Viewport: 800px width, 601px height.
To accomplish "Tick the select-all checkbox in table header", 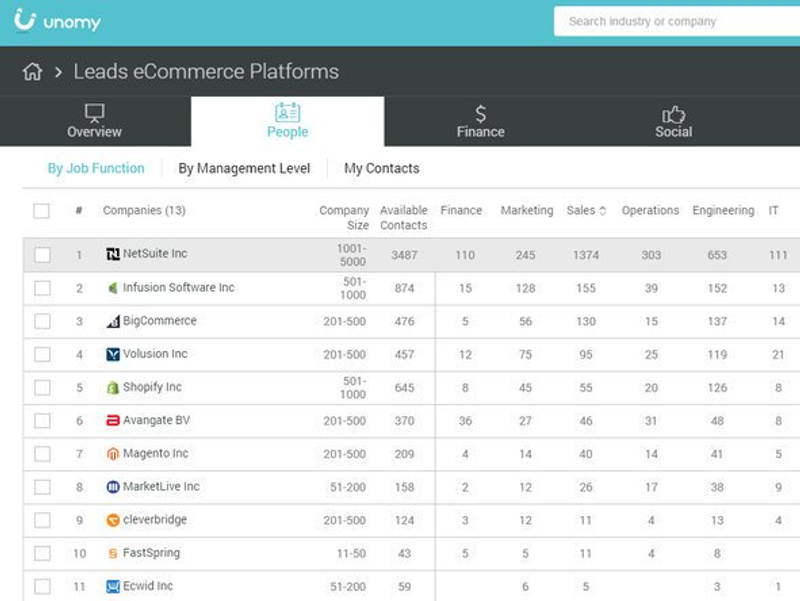I will [41, 211].
